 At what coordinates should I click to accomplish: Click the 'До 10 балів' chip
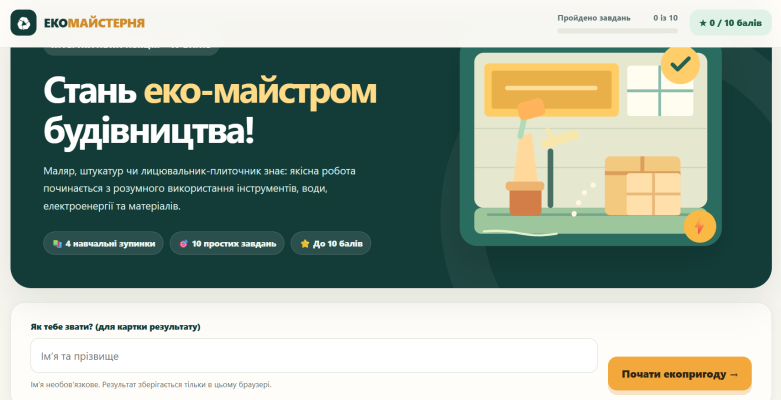click(331, 244)
